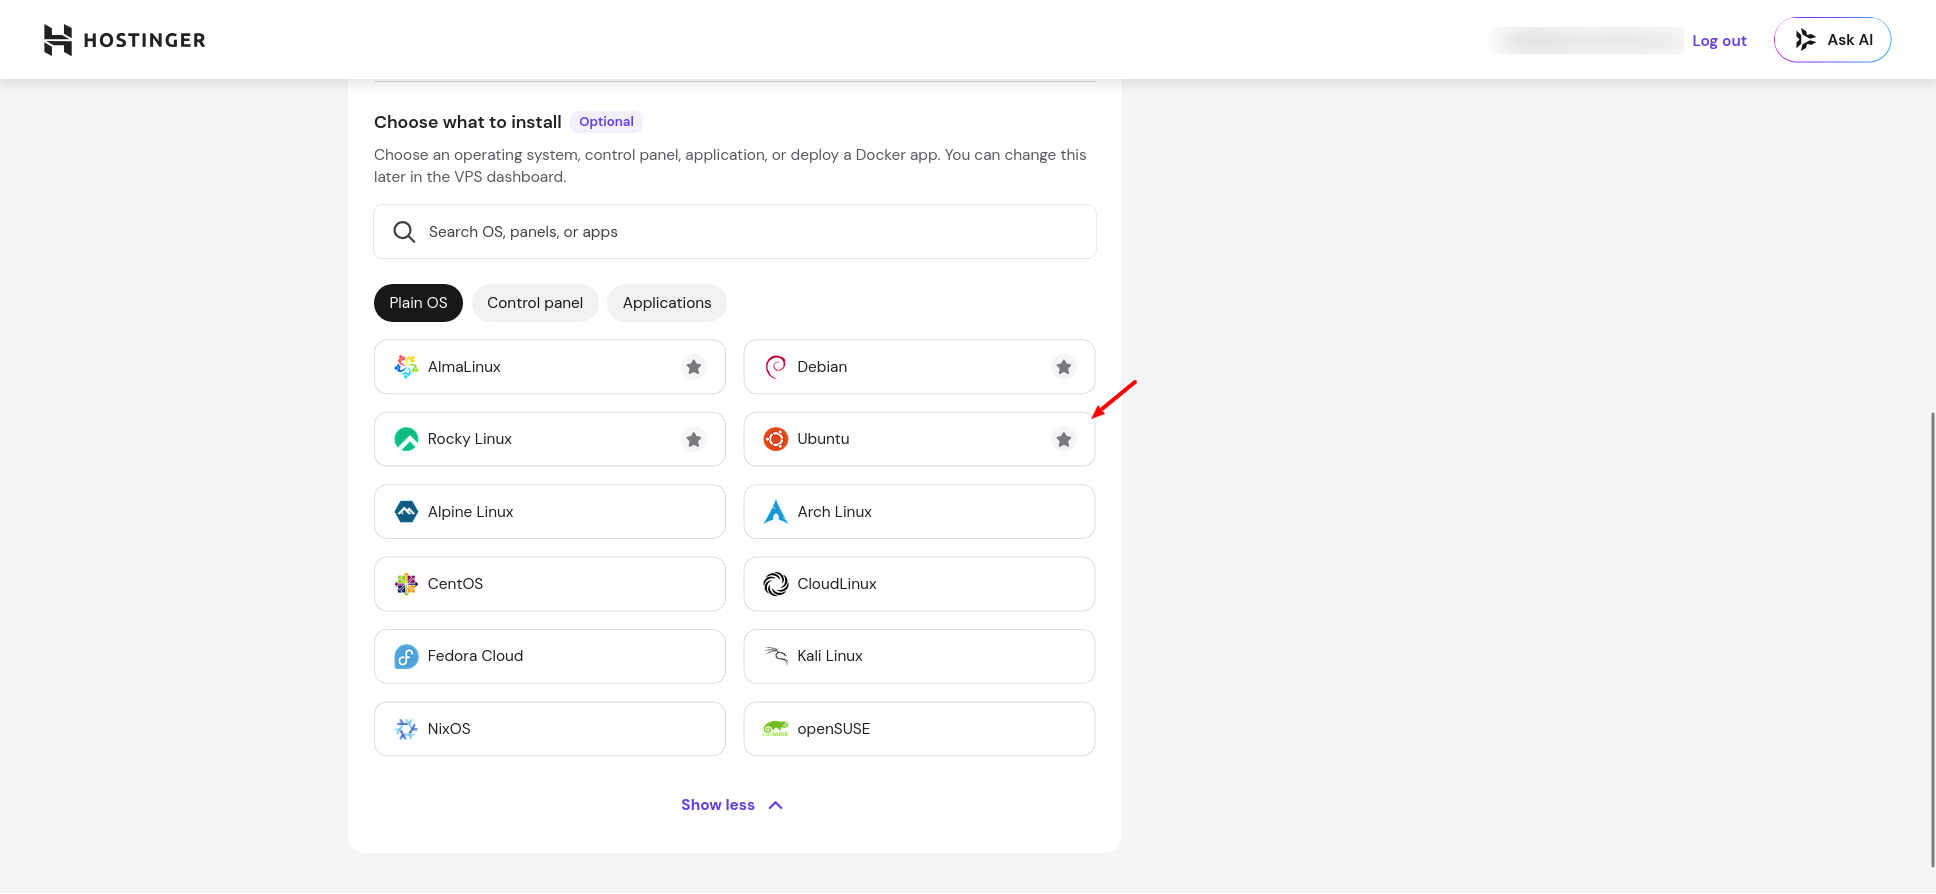1936x894 pixels.
Task: Click the page vertical scrollbar
Action: (1932, 640)
